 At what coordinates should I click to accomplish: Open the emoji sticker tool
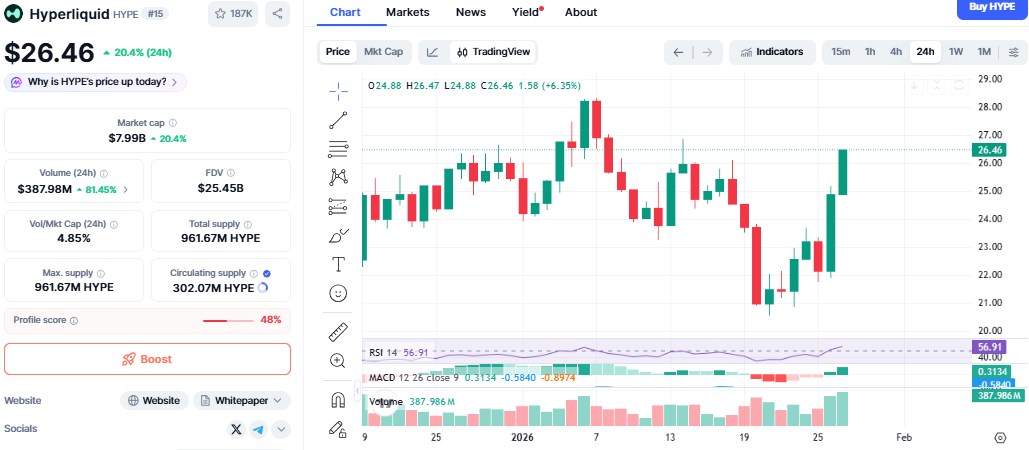(x=338, y=294)
